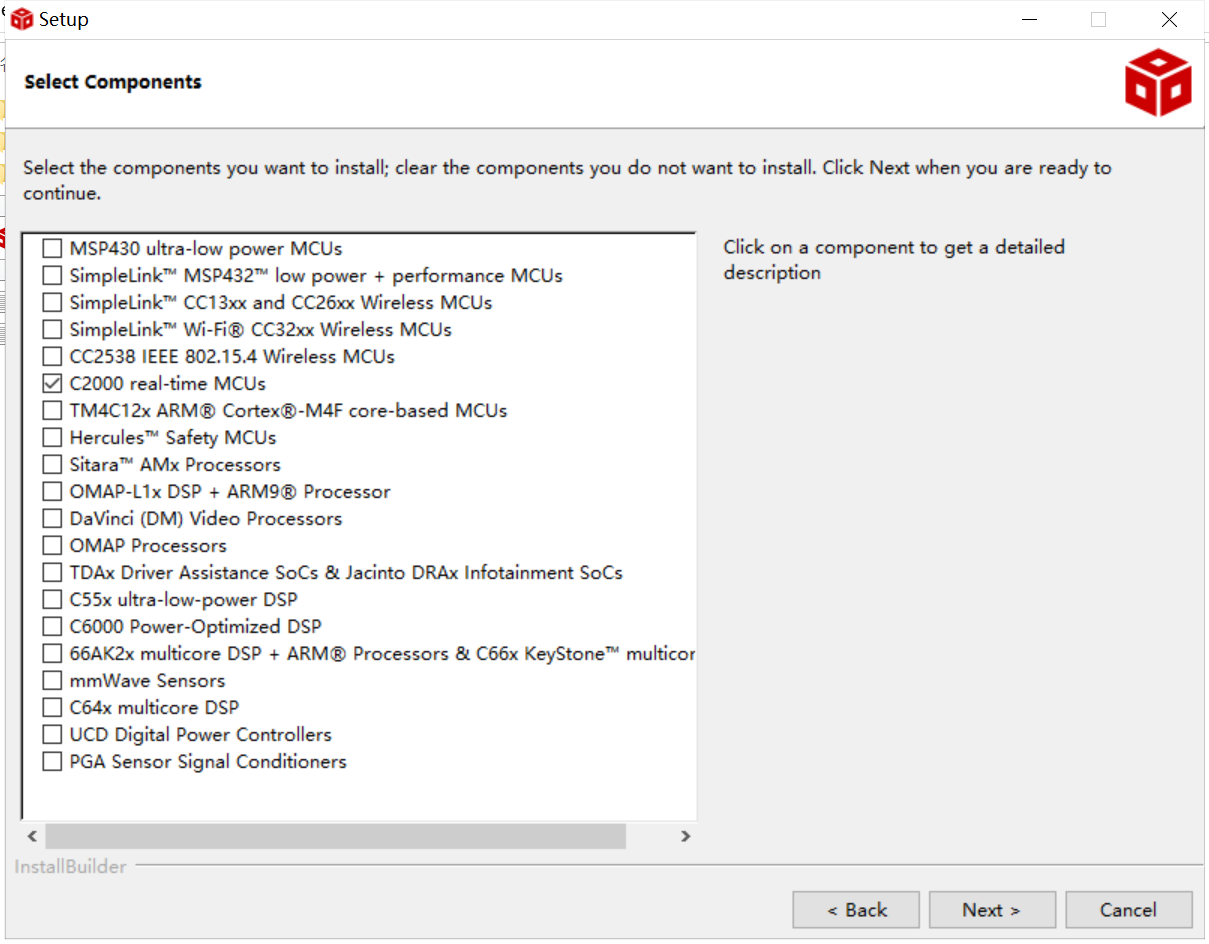This screenshot has width=1209, height=944.
Task: Cancel the installation setup
Action: pos(1128,910)
